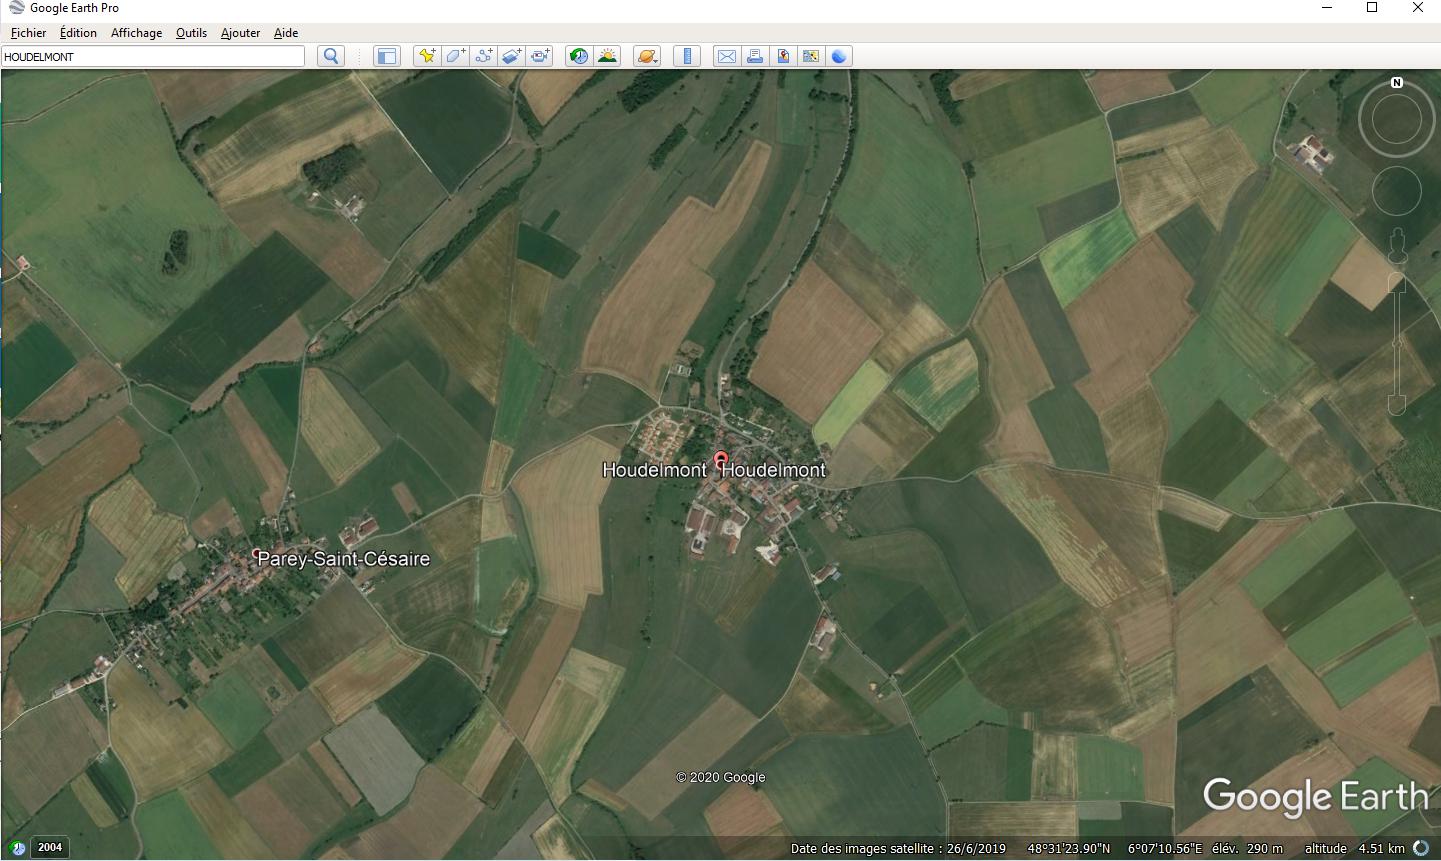Image resolution: width=1441 pixels, height=861 pixels.
Task: Click the © 2020 Google copyright text
Action: point(720,777)
